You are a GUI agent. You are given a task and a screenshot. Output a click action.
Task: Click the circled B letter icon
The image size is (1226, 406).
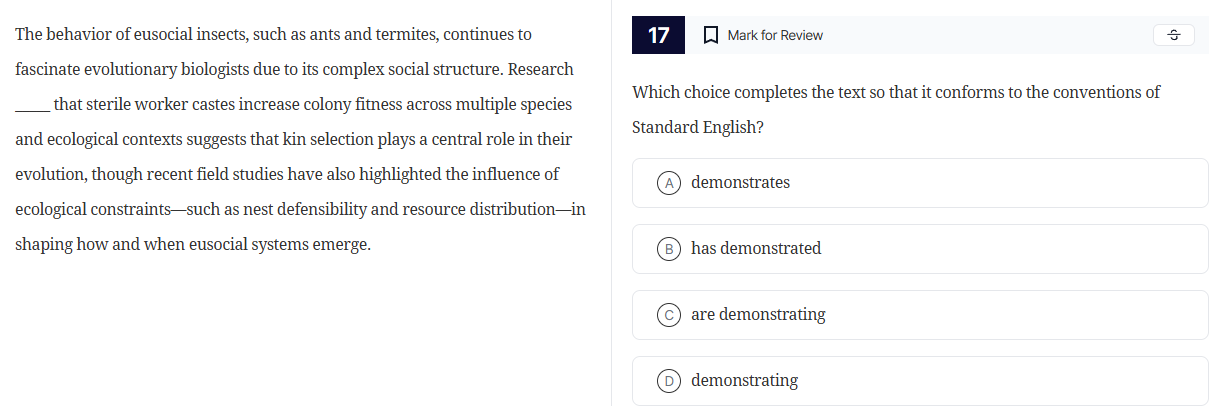click(x=669, y=249)
